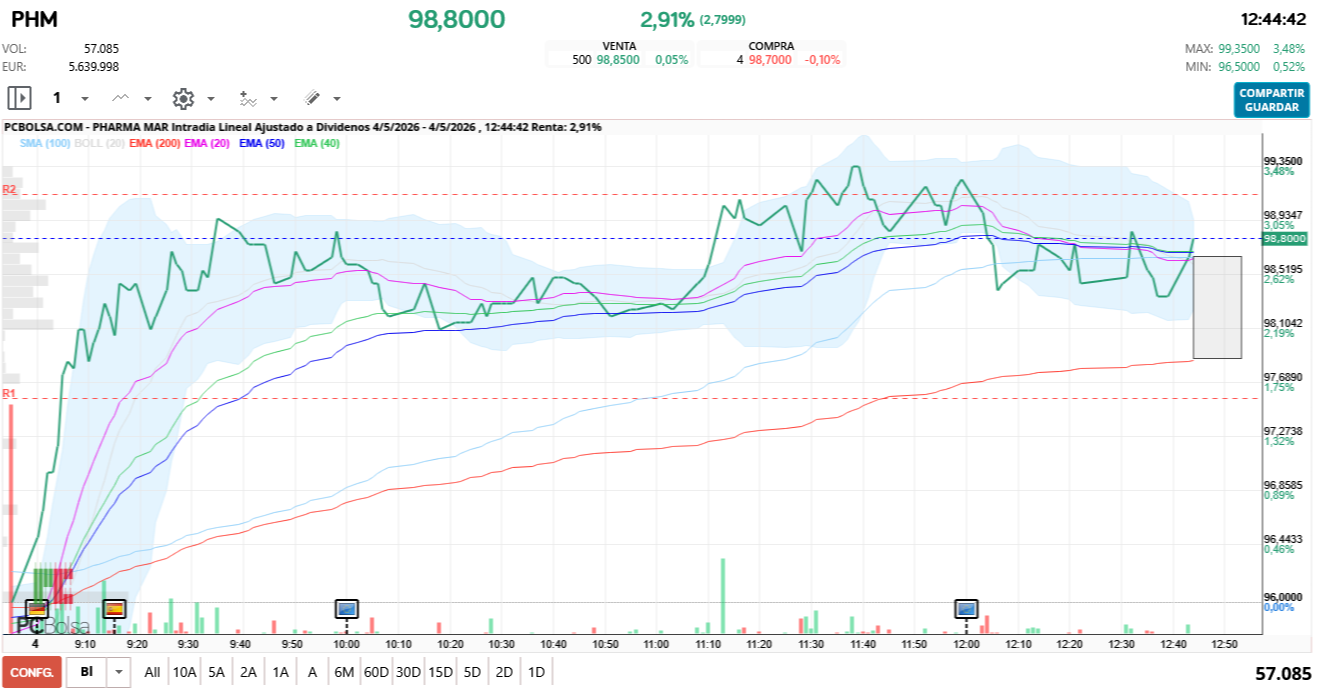Toggle the BOLL (20) indicator legend

point(99,144)
